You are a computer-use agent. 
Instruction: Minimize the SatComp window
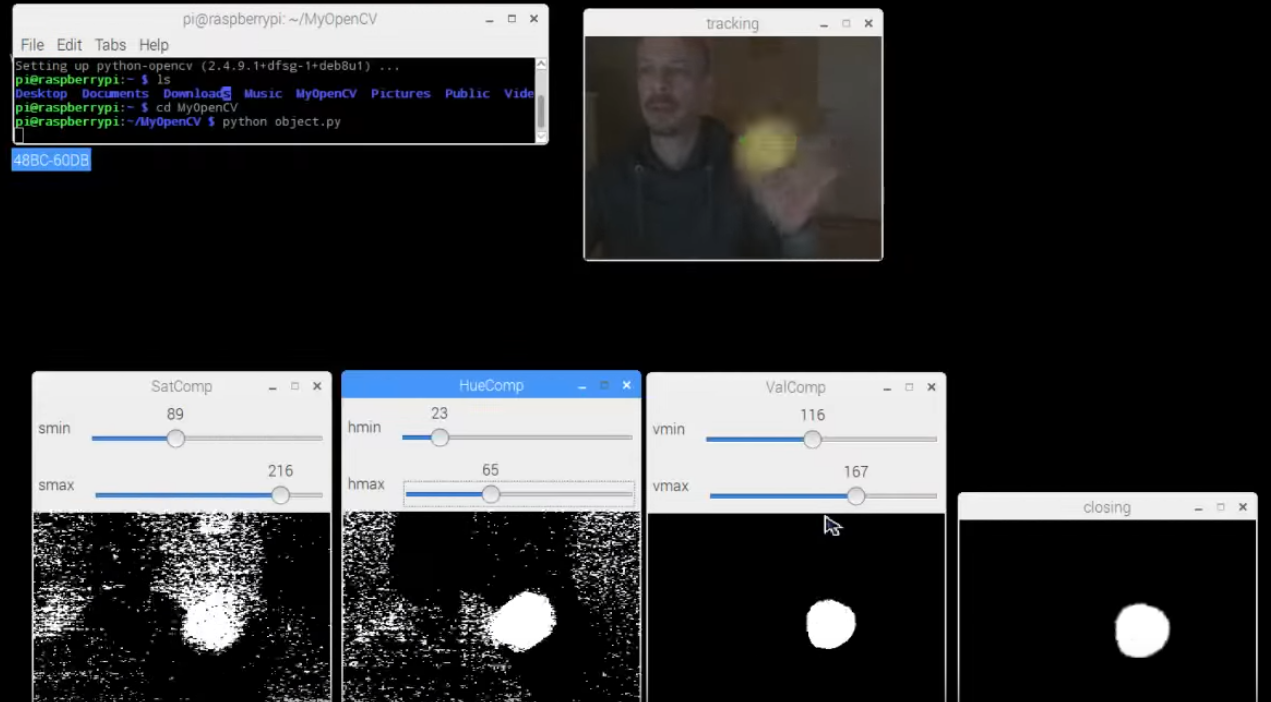tap(272, 386)
